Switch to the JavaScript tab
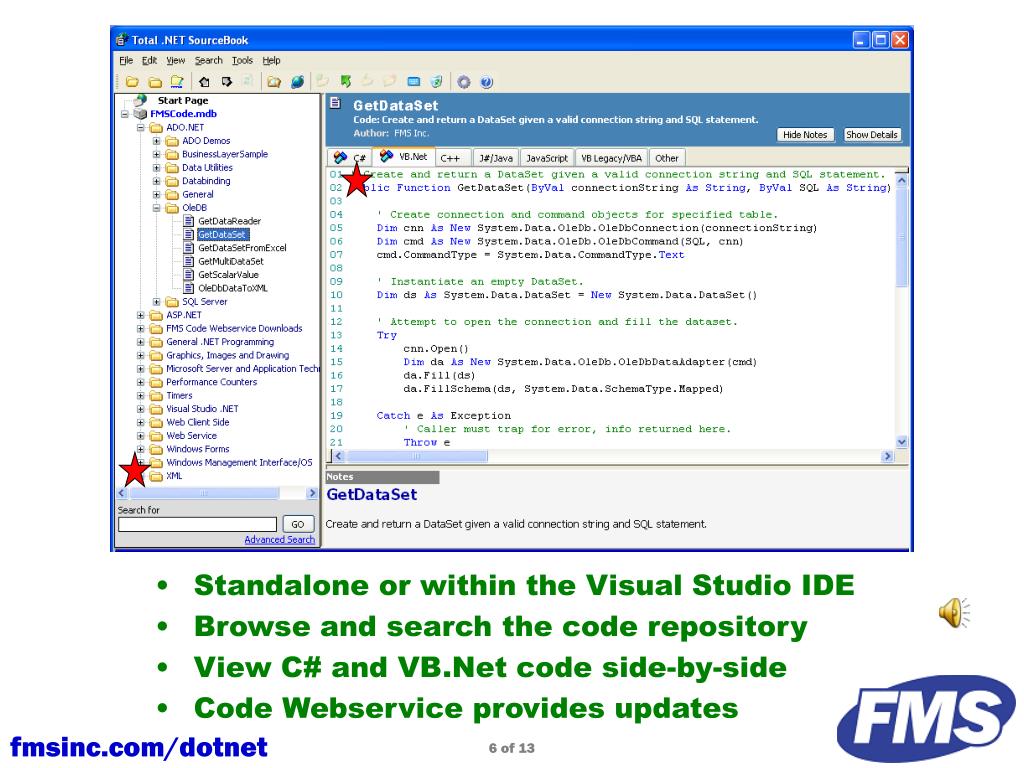 click(547, 158)
